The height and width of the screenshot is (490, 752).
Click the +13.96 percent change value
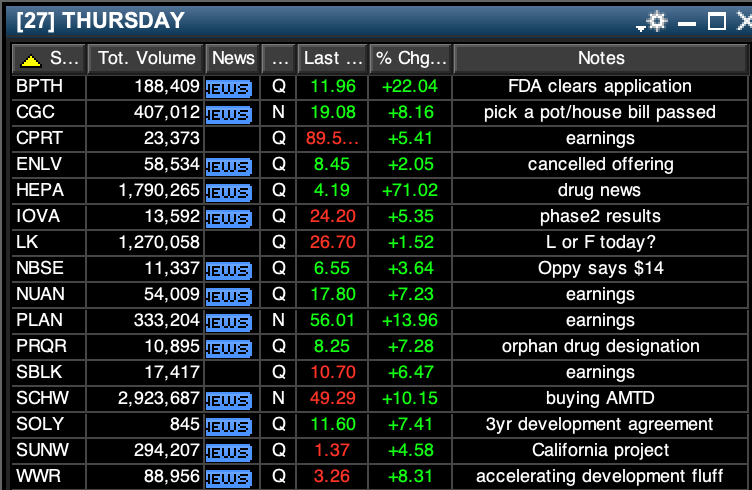[x=410, y=320]
